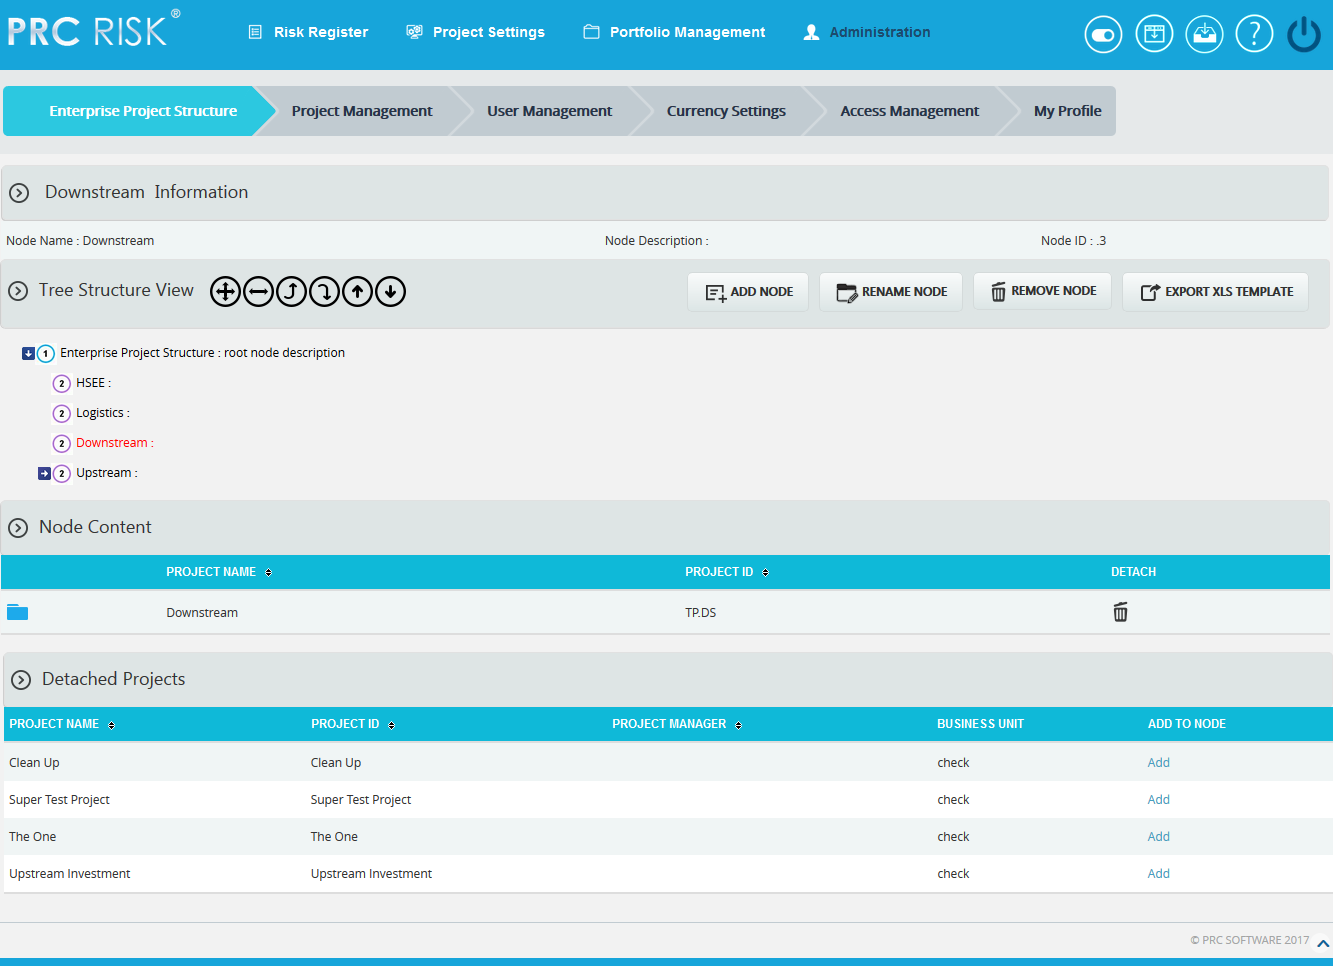Click the curved down-arrow tree icon
The height and width of the screenshot is (966, 1333).
pos(324,292)
